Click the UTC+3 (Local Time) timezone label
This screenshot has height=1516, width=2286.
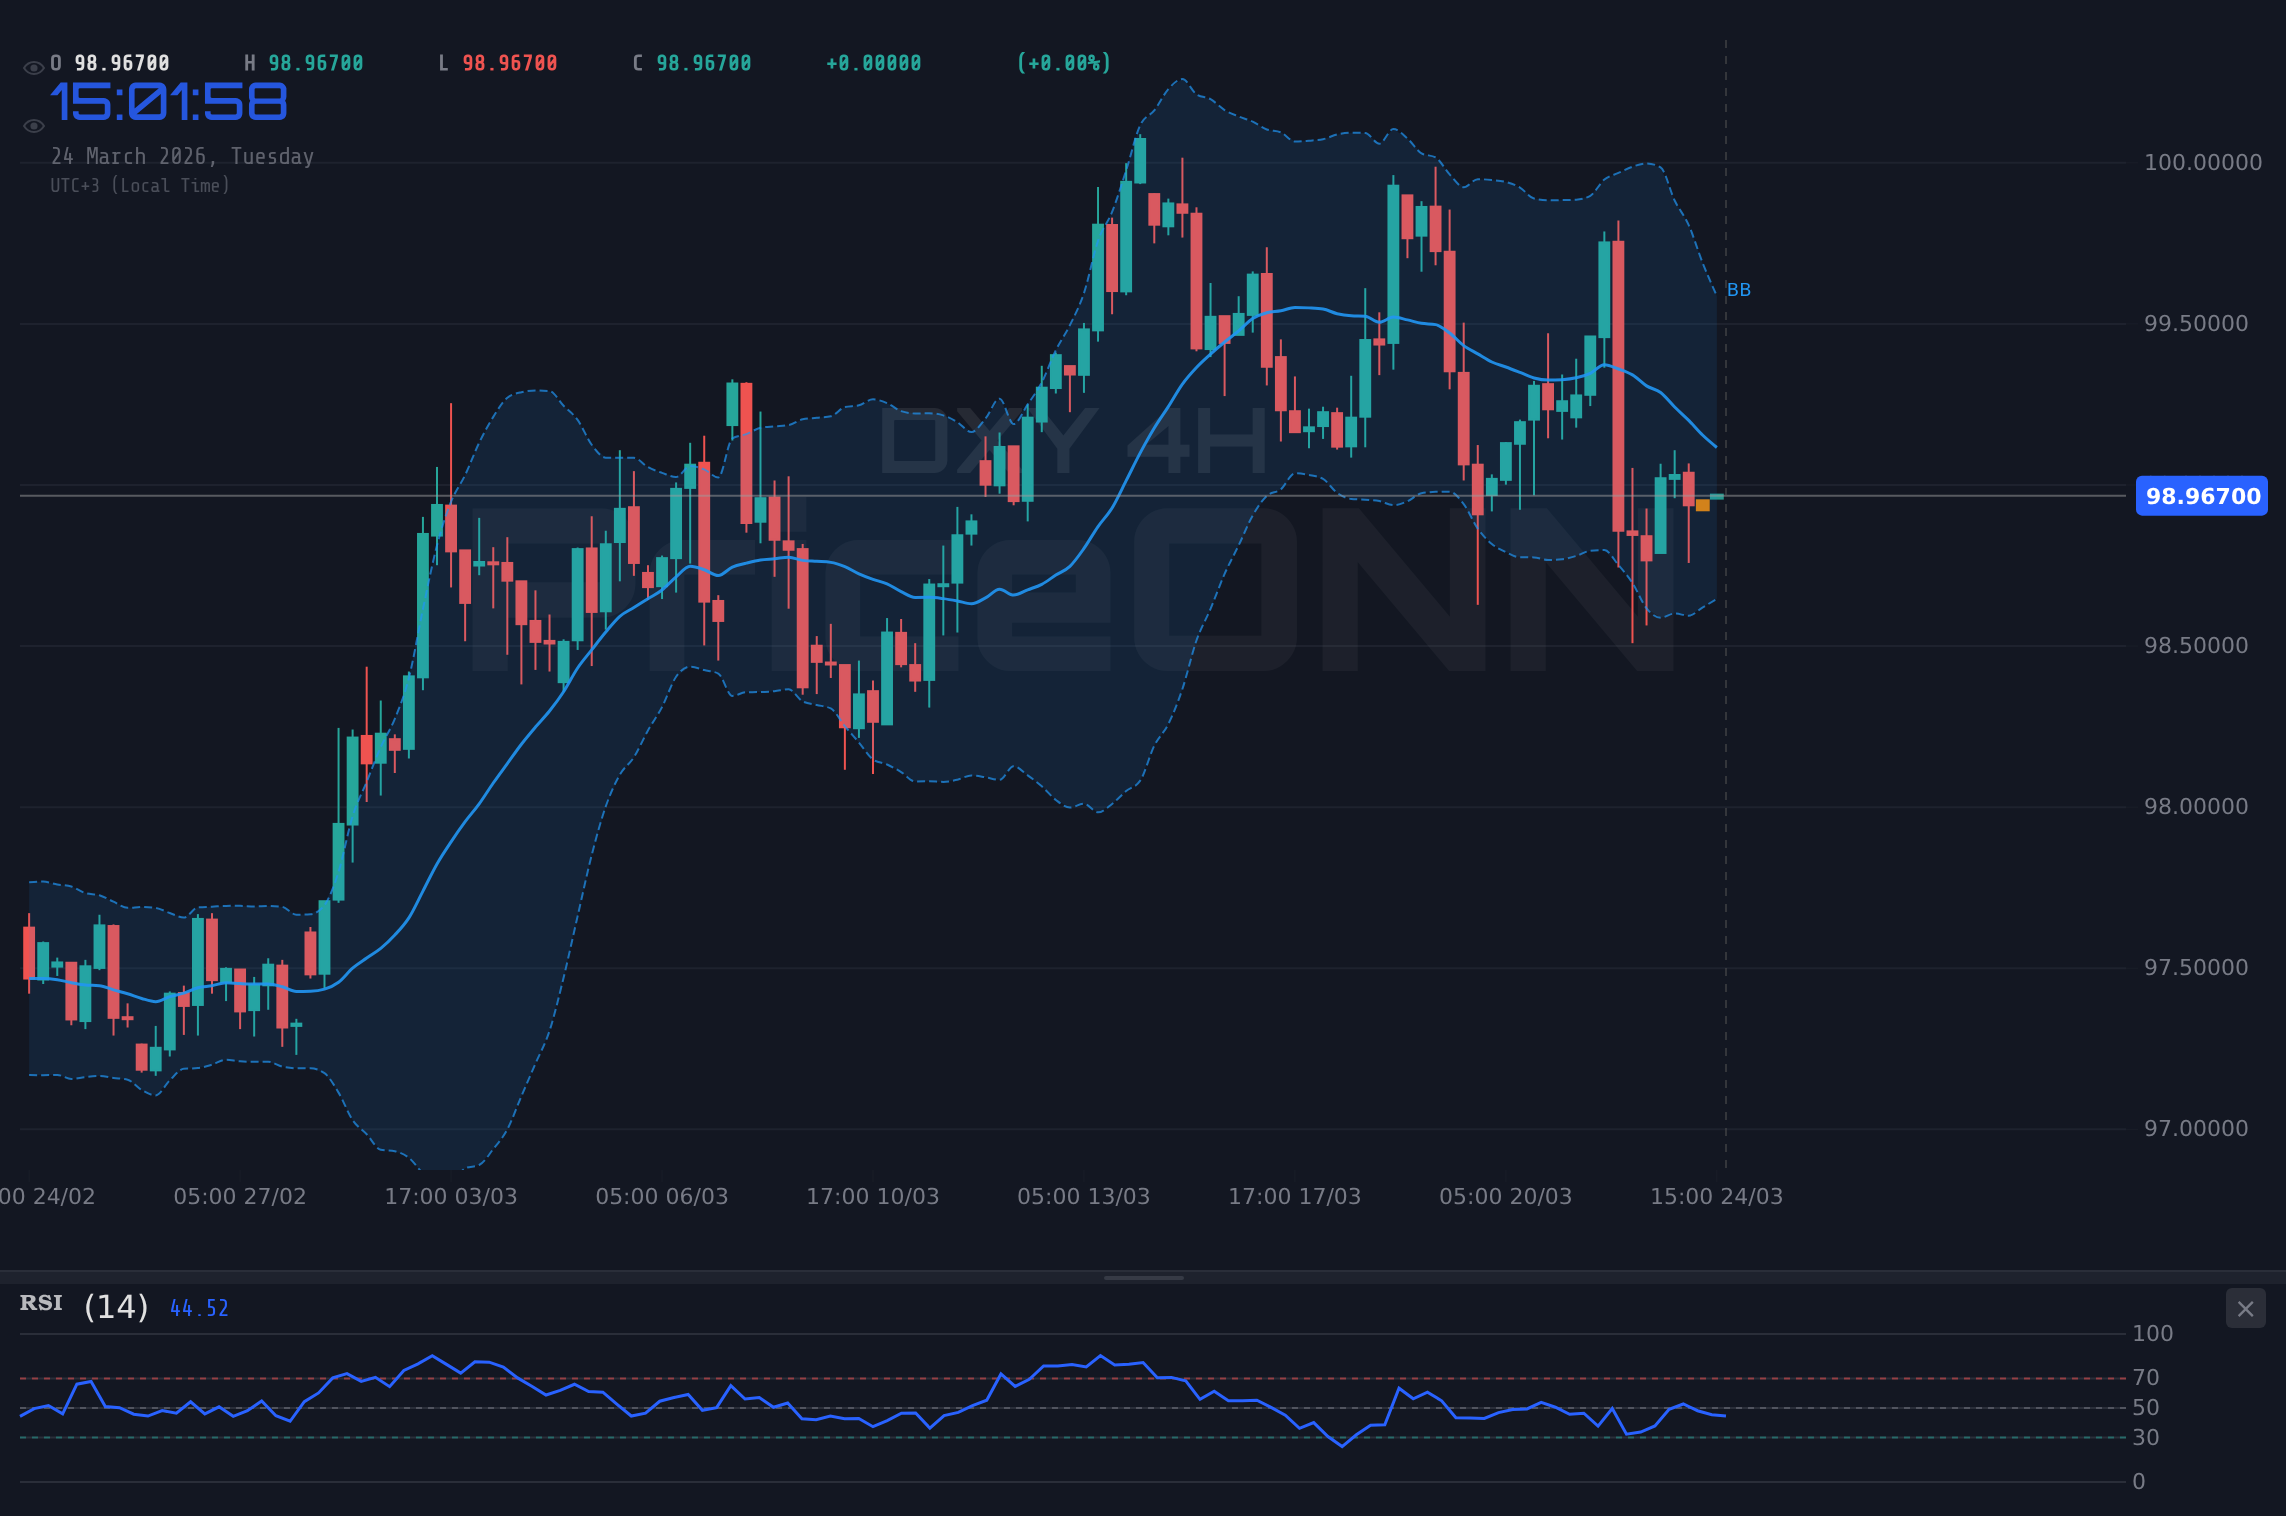pos(140,185)
